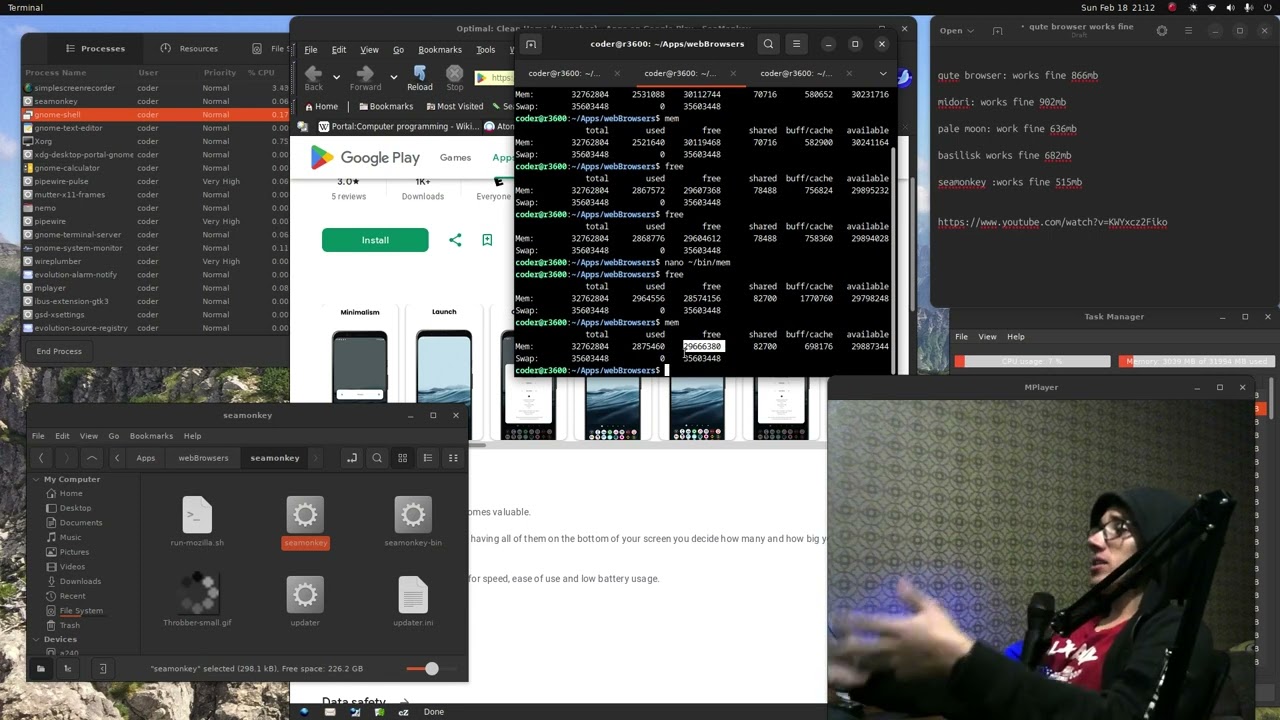The width and height of the screenshot is (1280, 720).
Task: Sort processes by Priority column
Action: (220, 73)
